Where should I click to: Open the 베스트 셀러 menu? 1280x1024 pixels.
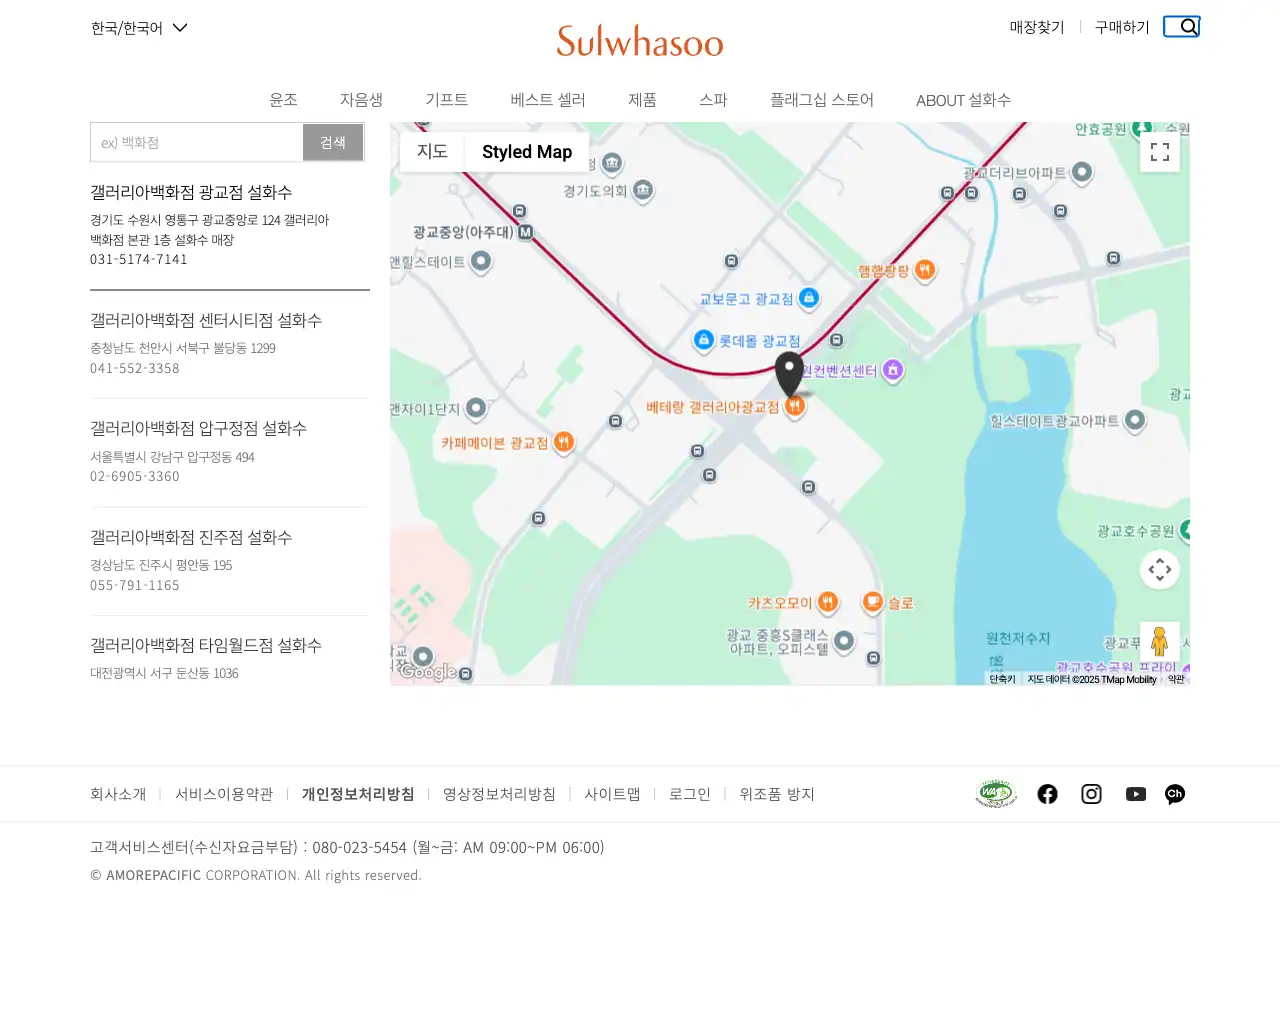point(548,100)
